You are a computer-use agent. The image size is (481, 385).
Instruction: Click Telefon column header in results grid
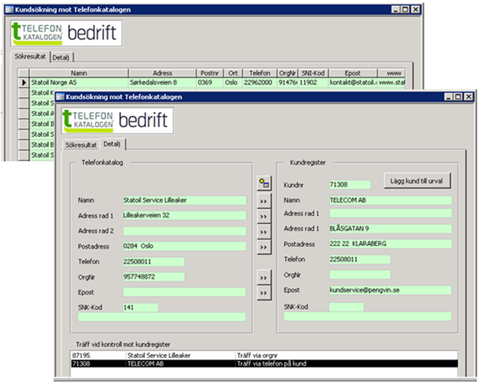click(x=260, y=73)
